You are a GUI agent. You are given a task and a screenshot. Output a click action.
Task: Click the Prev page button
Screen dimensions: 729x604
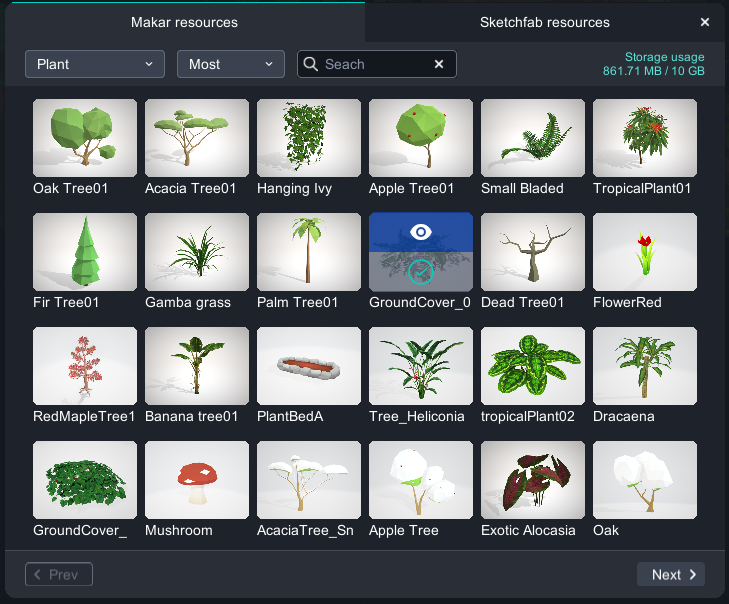click(x=59, y=574)
